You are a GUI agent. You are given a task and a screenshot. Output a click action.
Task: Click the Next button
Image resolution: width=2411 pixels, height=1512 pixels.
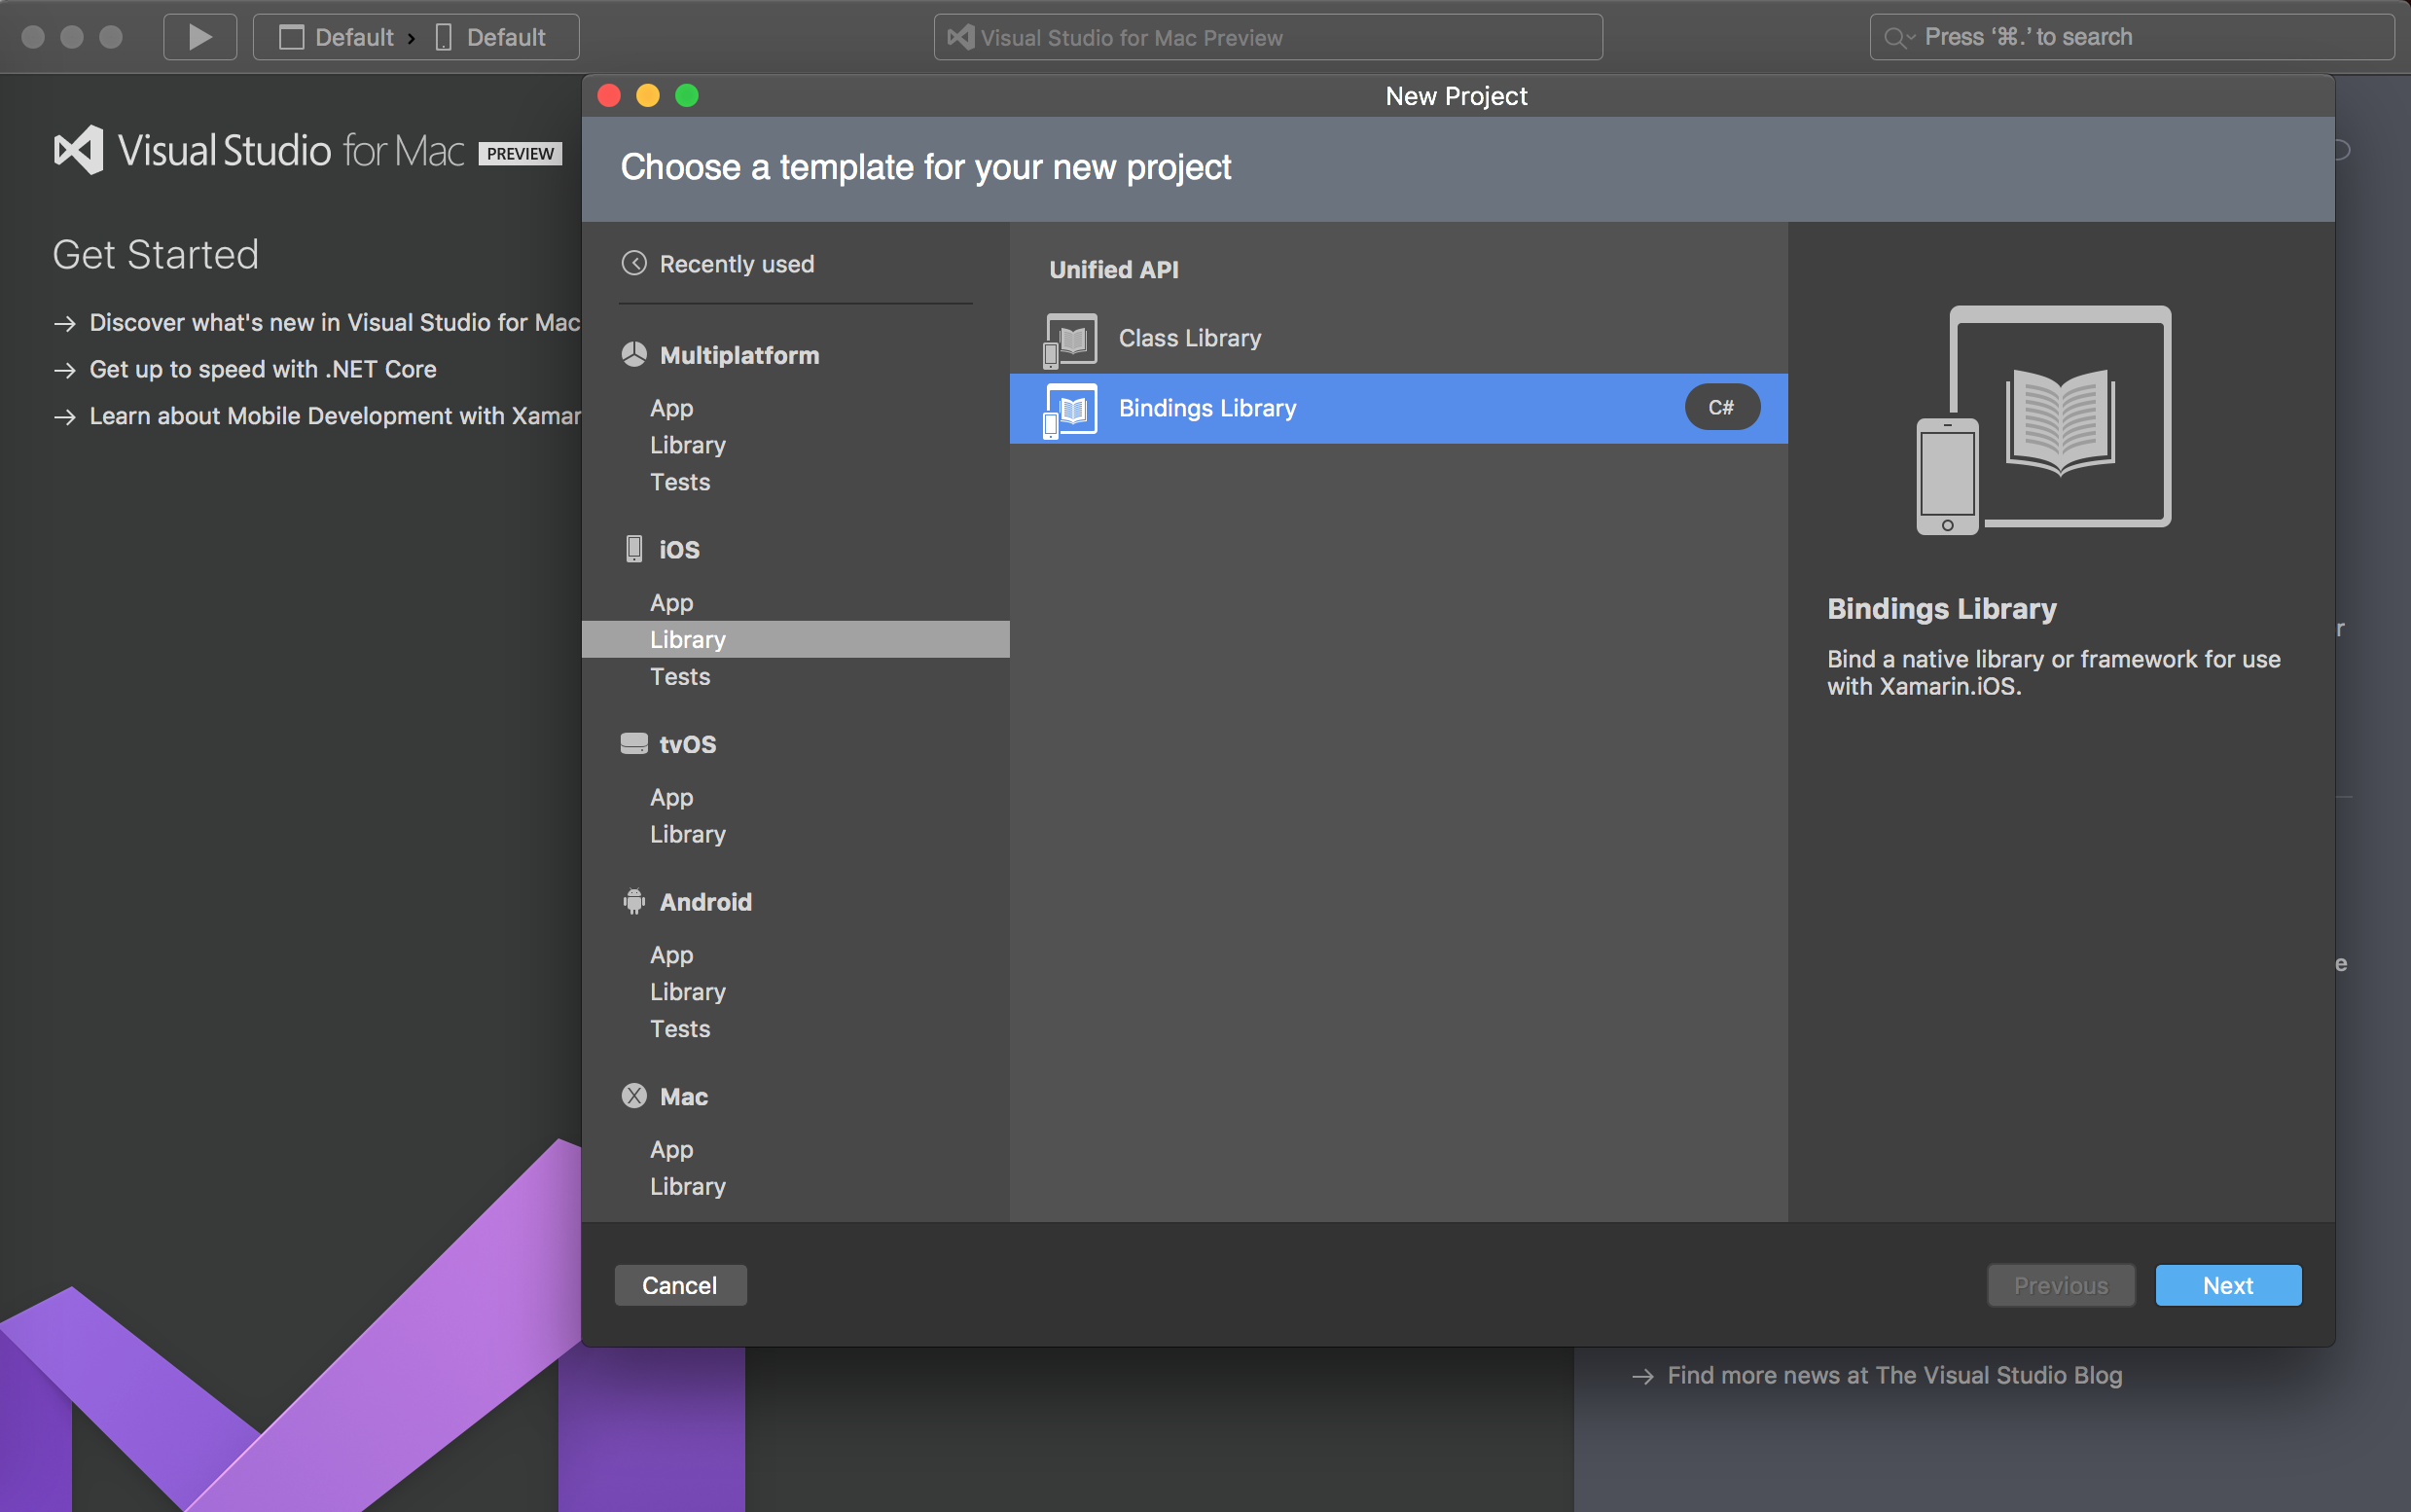pos(2228,1285)
